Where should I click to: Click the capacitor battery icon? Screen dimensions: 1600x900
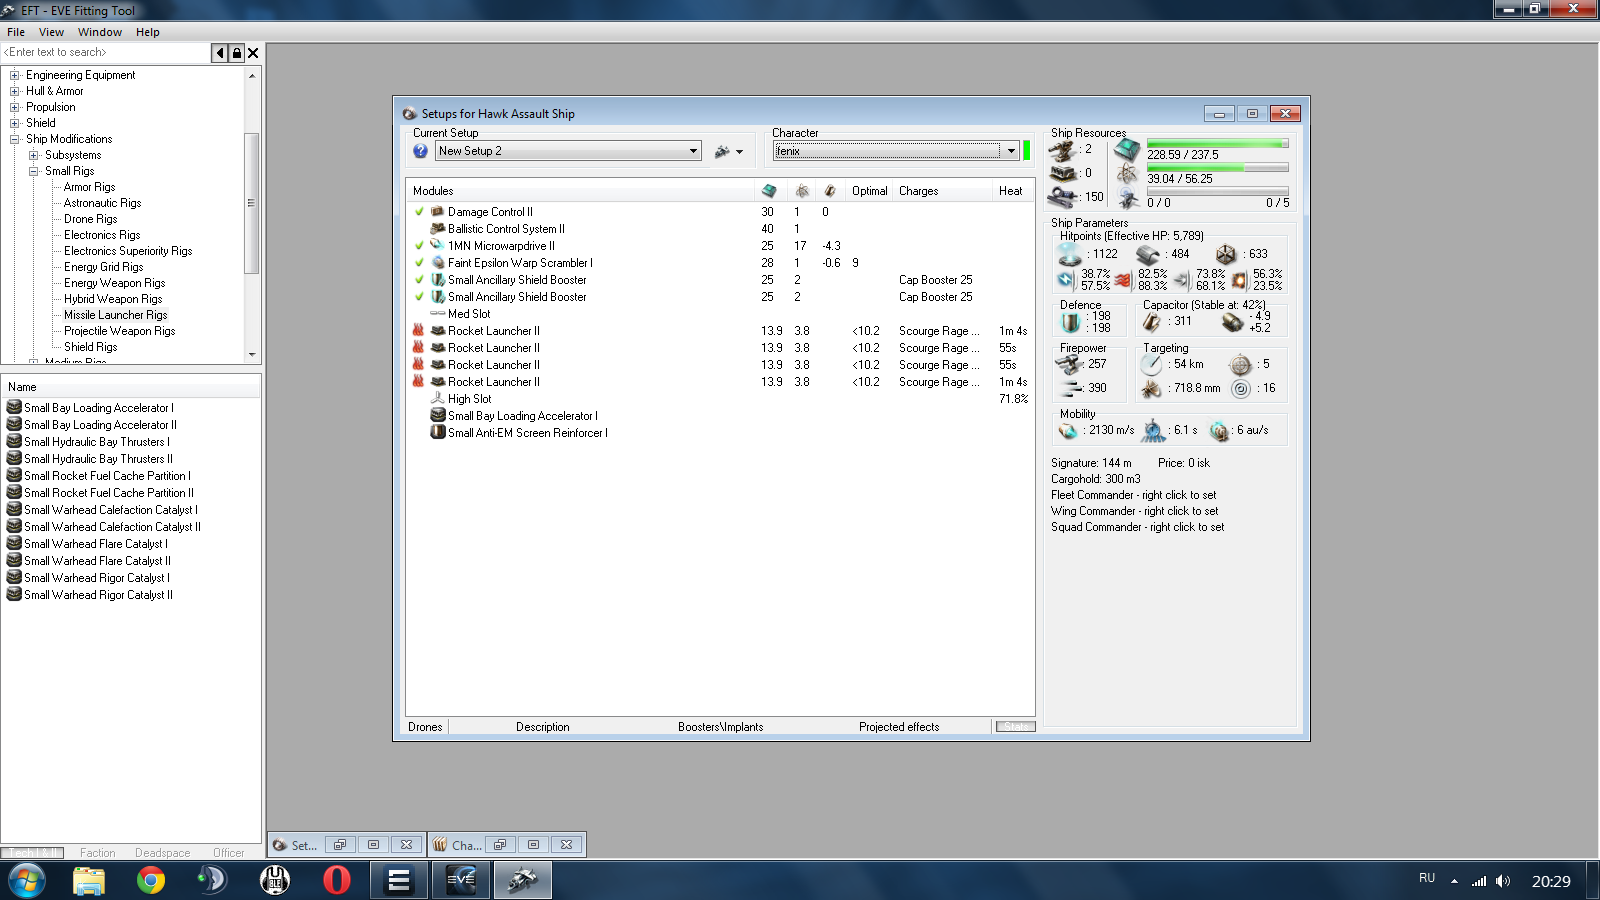(1152, 322)
